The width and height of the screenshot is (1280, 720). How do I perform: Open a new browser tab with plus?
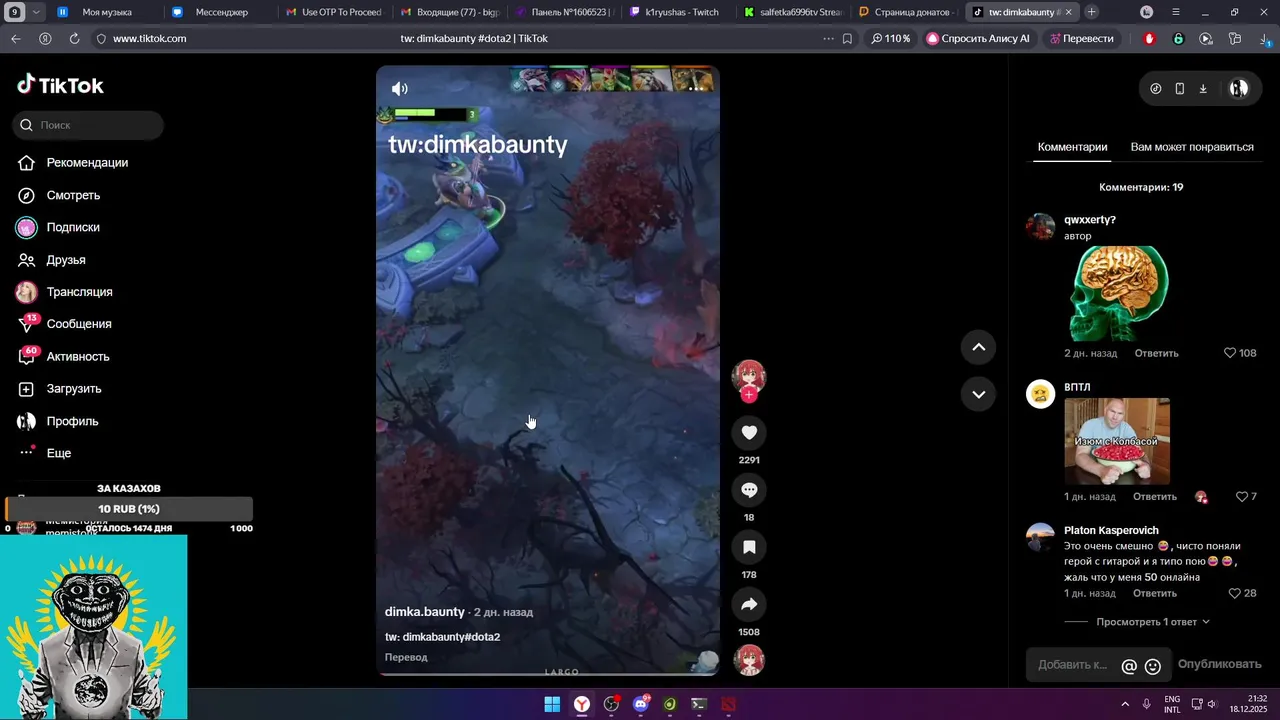[x=1091, y=12]
